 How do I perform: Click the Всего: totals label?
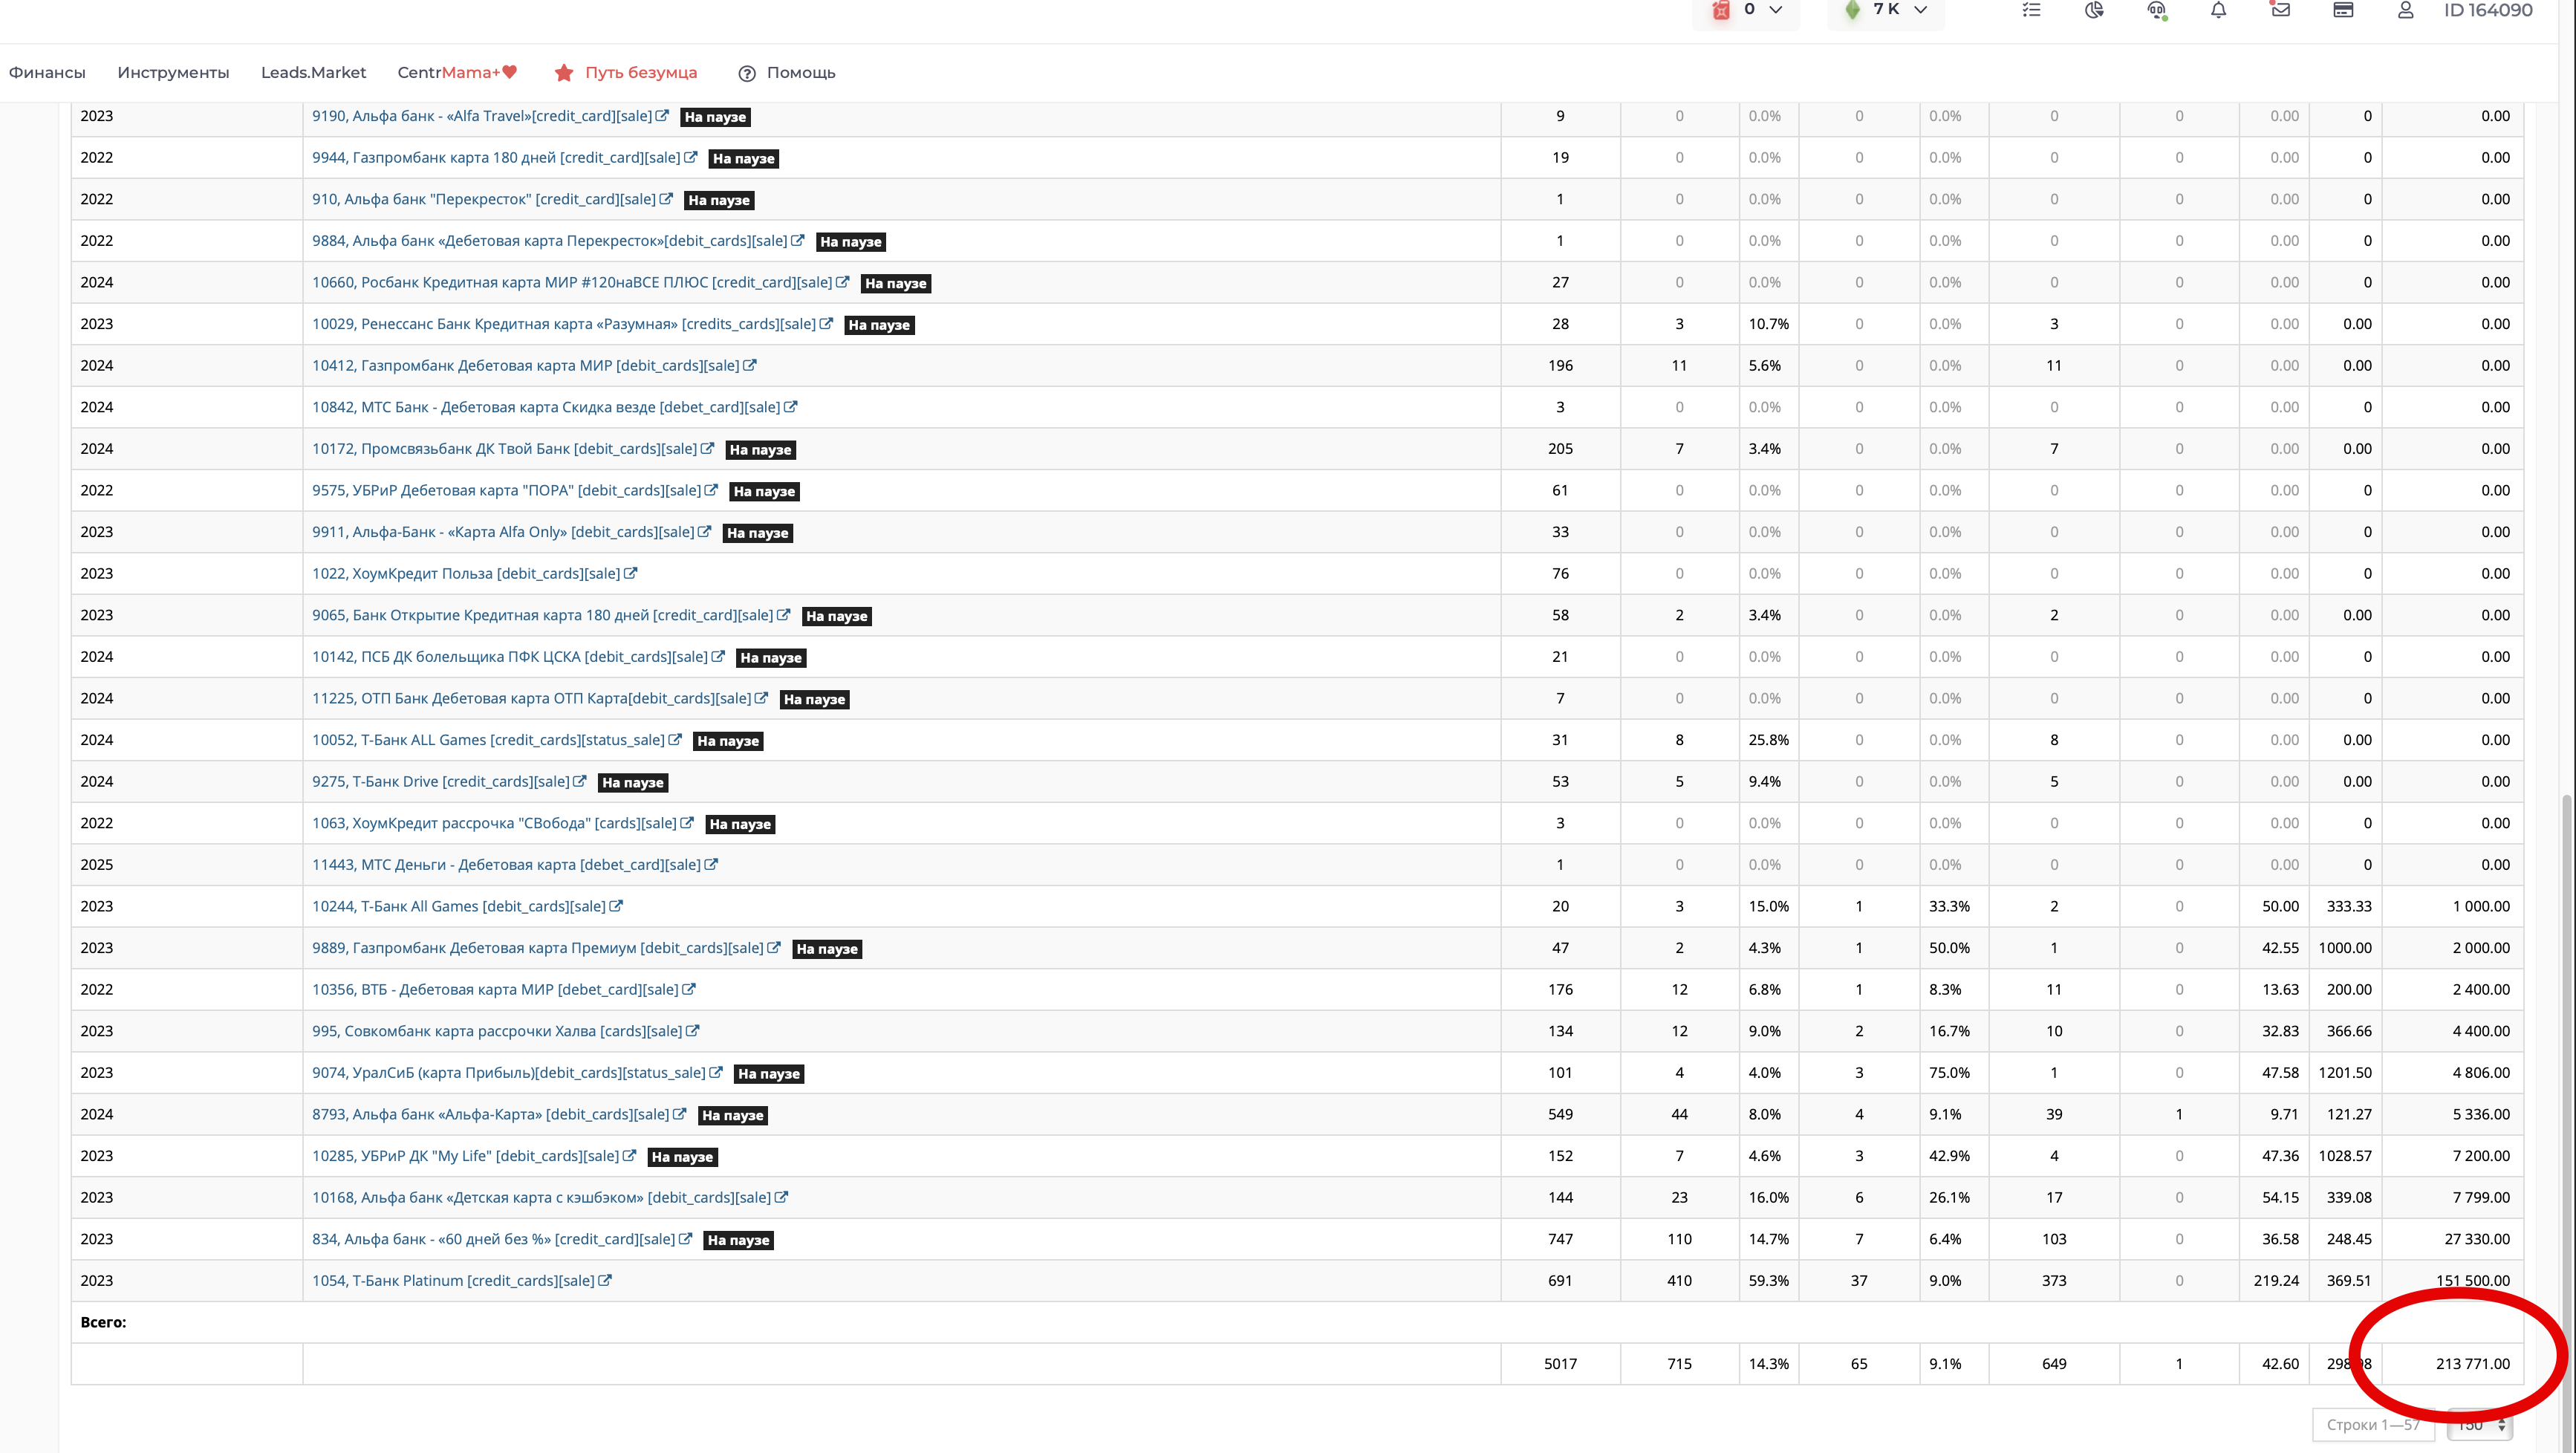tap(103, 1322)
